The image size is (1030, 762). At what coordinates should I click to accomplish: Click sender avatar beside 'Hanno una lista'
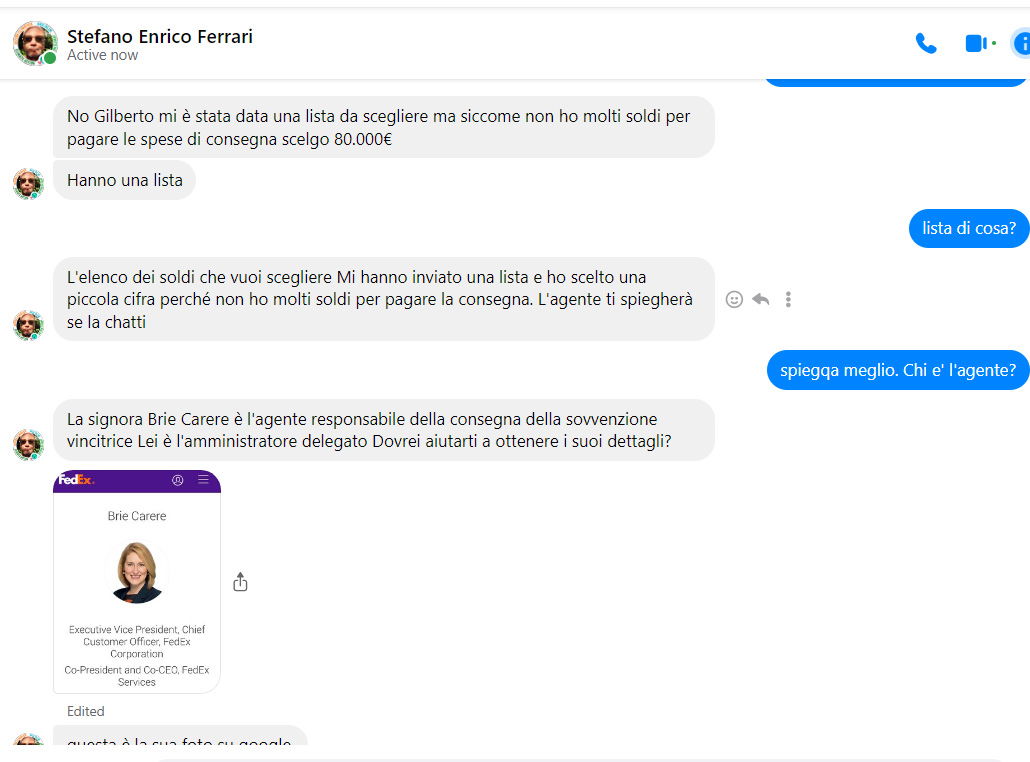pos(28,183)
